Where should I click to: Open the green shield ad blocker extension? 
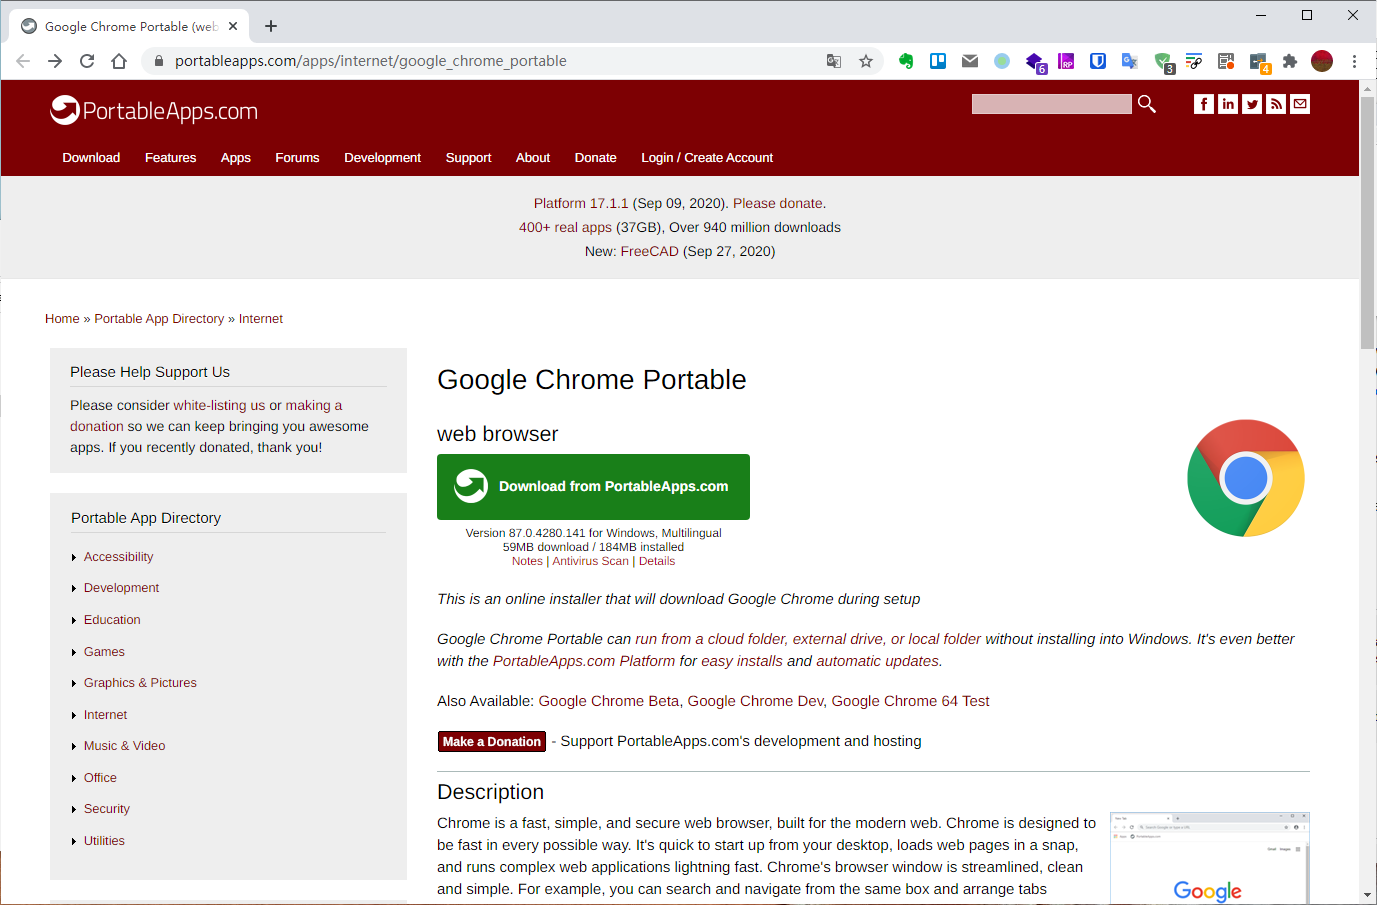pyautogui.click(x=1163, y=62)
